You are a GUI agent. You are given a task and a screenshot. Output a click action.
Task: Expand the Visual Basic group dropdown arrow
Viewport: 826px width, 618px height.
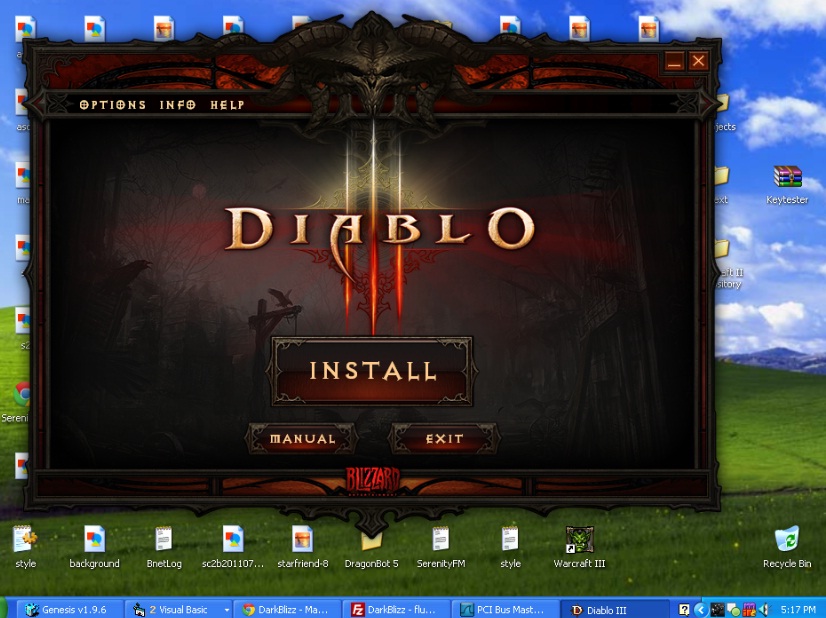point(227,610)
